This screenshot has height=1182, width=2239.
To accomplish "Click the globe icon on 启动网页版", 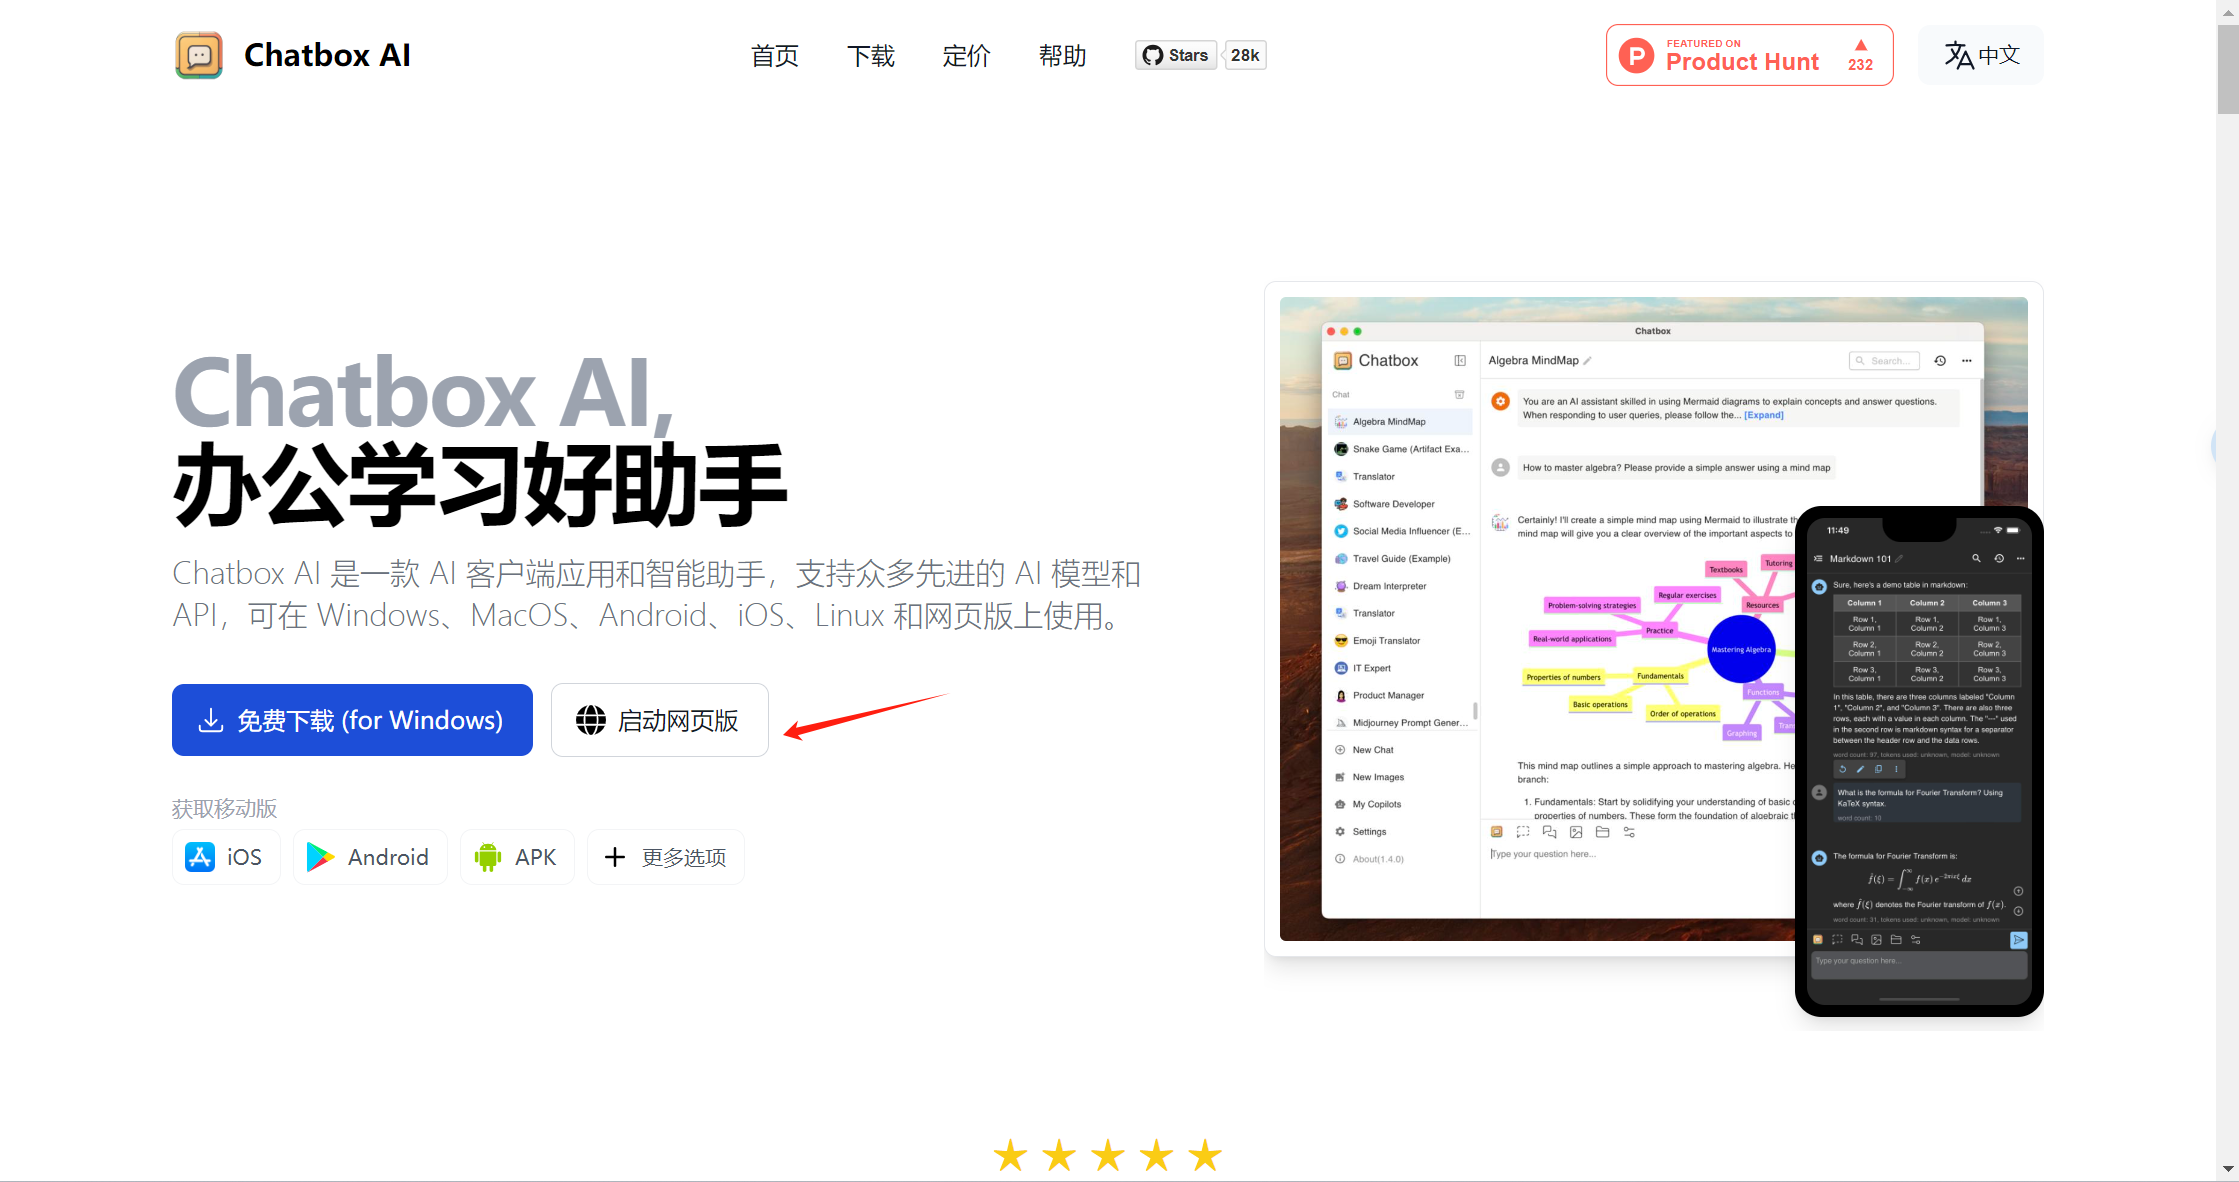I will (x=591, y=720).
